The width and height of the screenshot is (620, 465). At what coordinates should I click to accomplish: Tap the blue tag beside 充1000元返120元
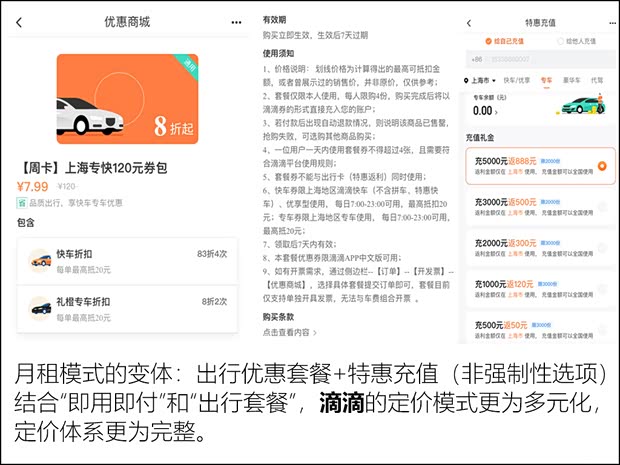point(547,284)
